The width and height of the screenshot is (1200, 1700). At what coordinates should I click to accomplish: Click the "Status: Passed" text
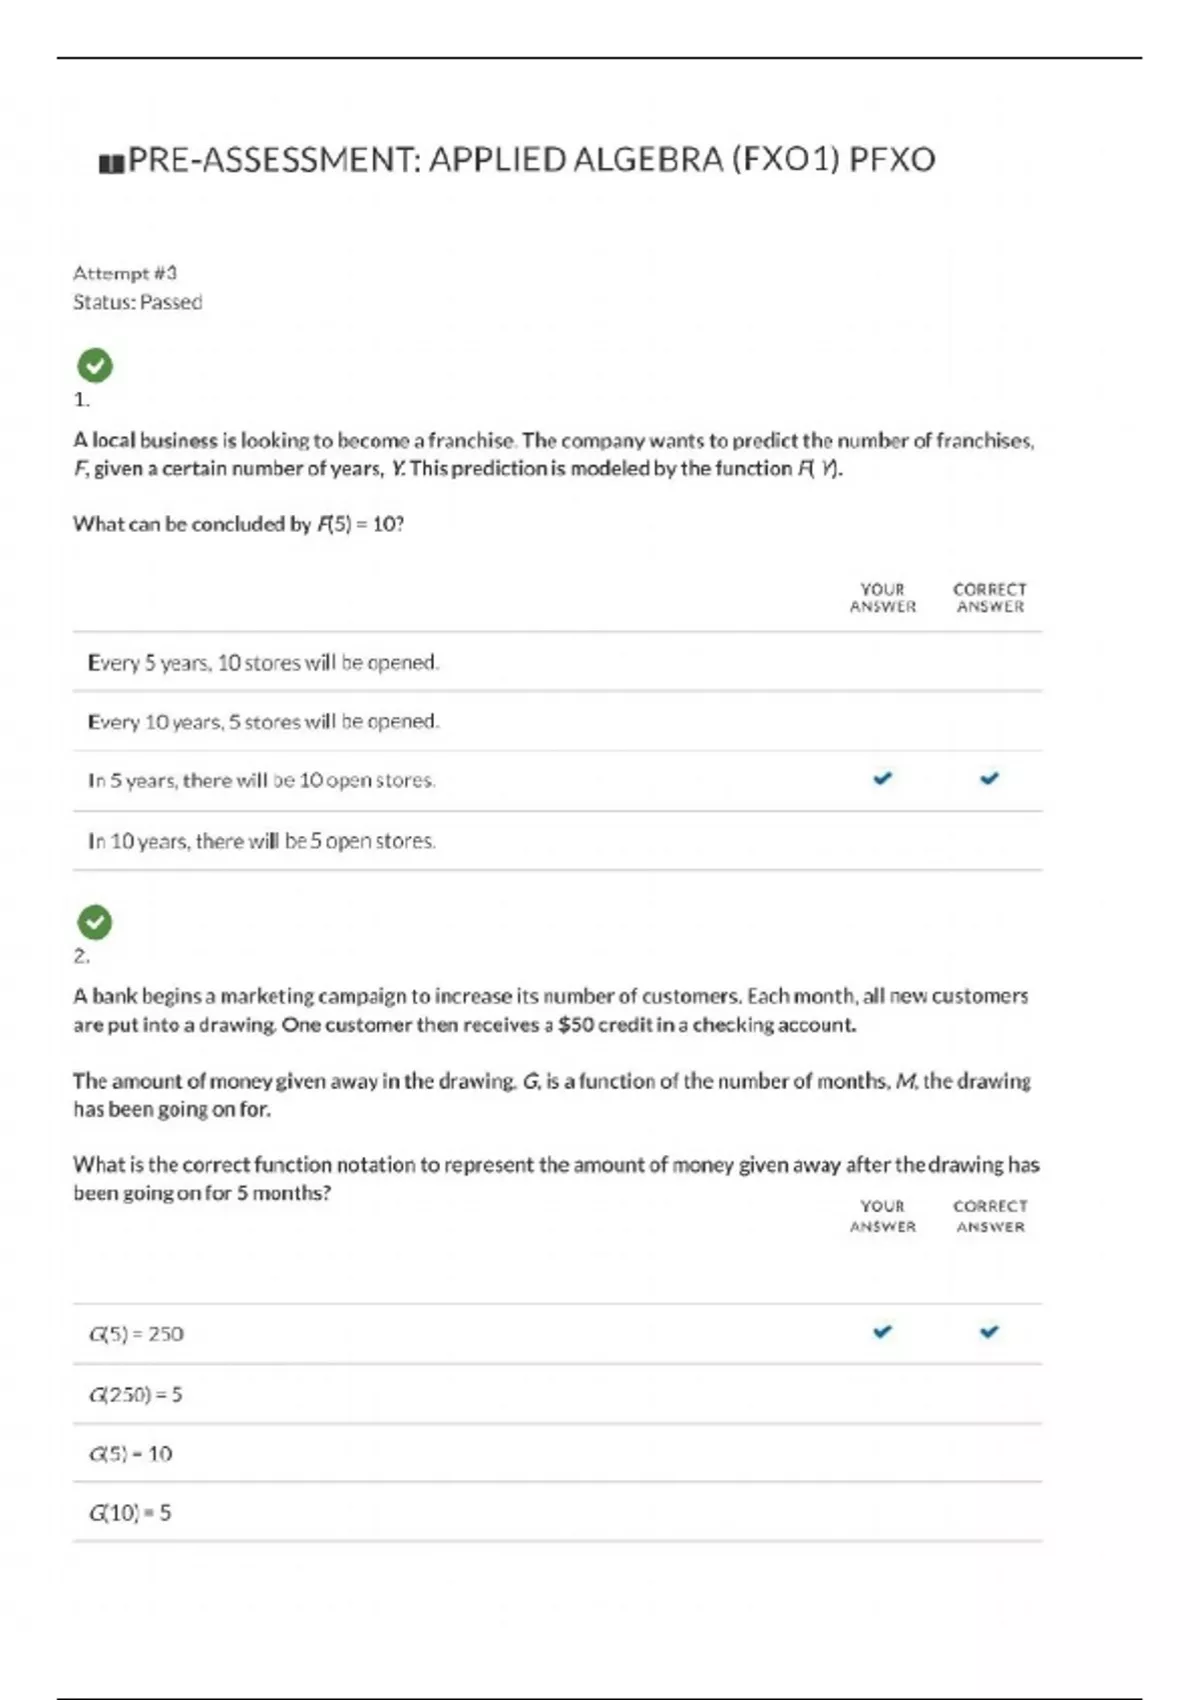coord(137,302)
